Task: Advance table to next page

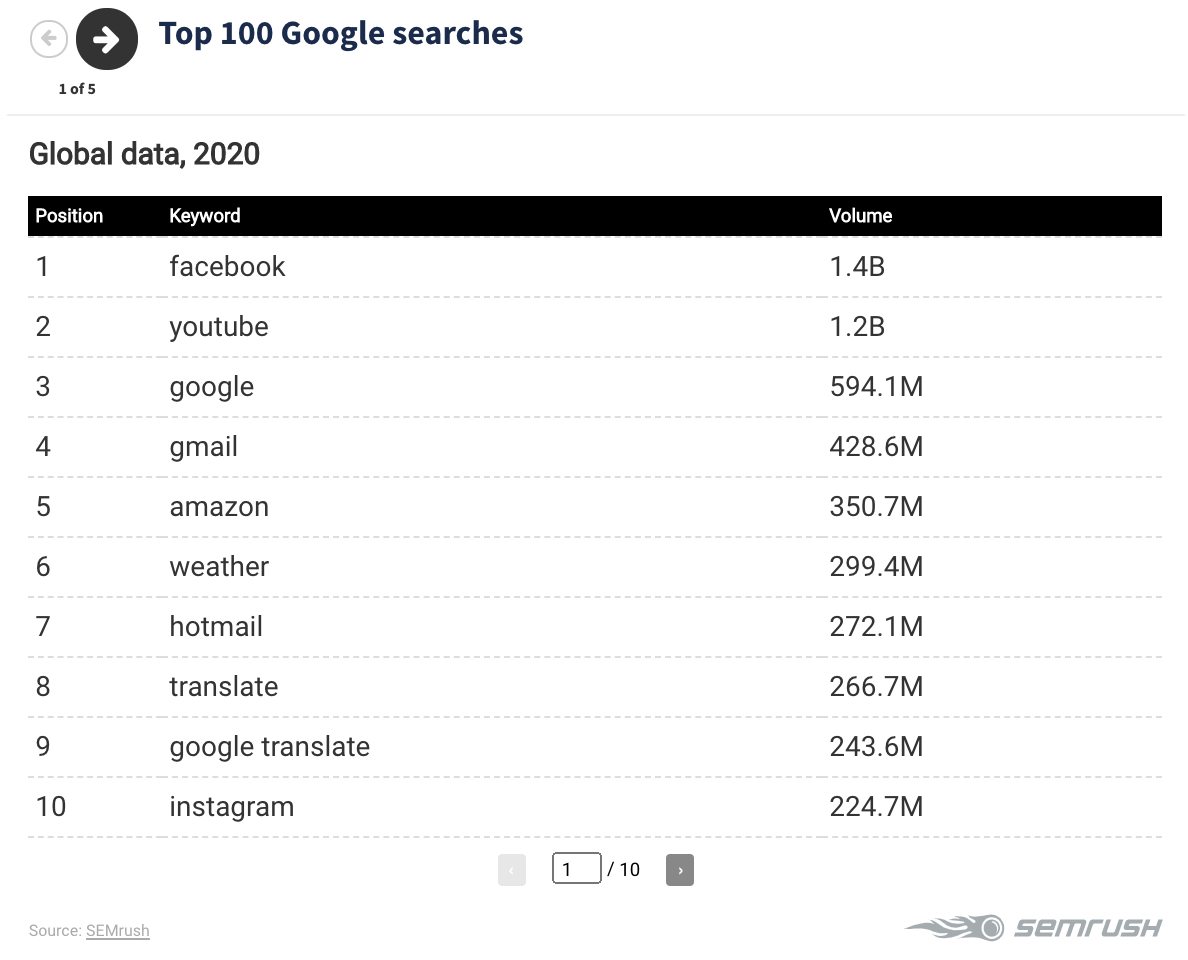Action: (680, 870)
